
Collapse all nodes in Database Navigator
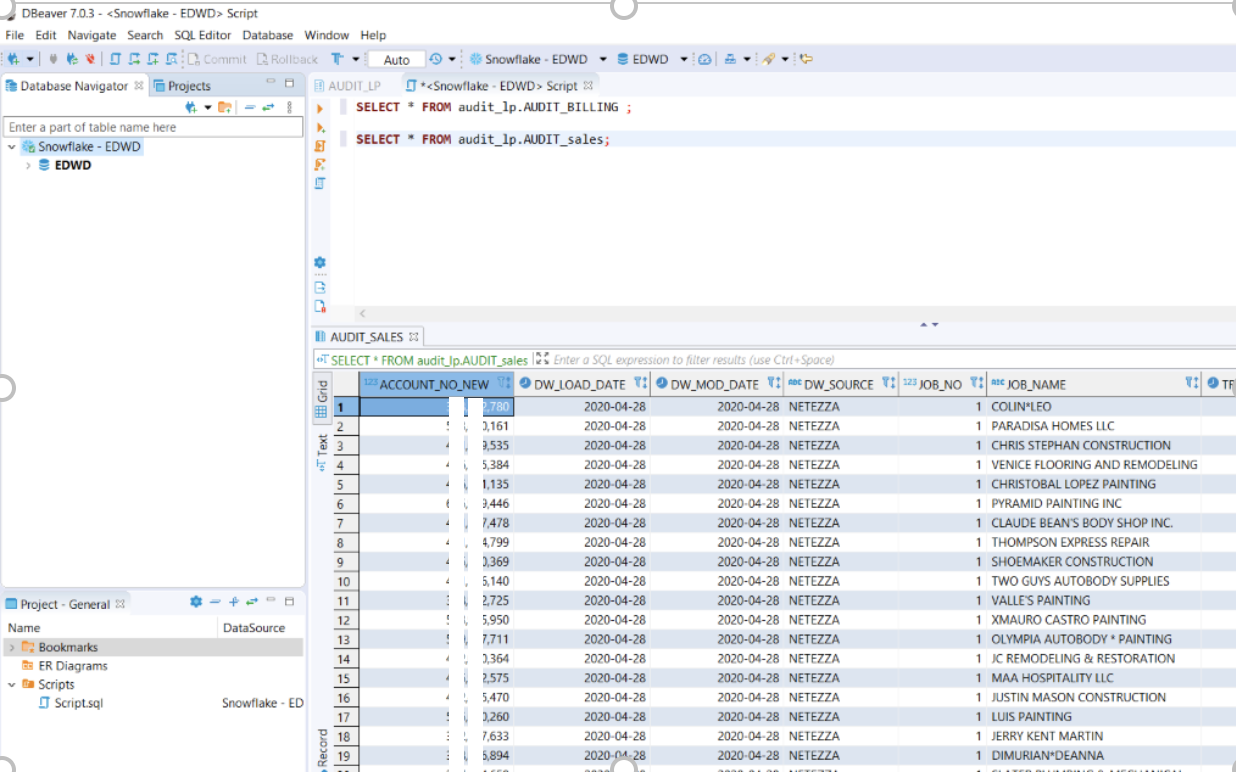point(250,107)
